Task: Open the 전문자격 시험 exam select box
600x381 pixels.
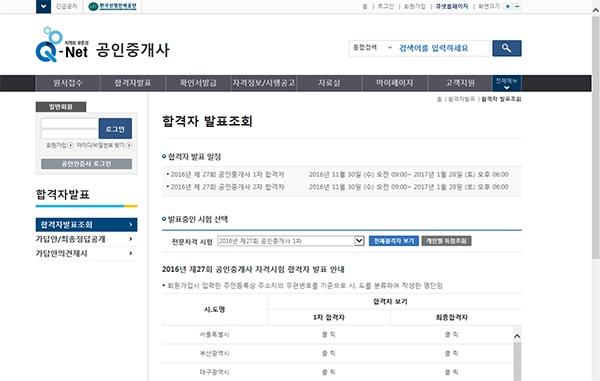Action: coord(291,241)
